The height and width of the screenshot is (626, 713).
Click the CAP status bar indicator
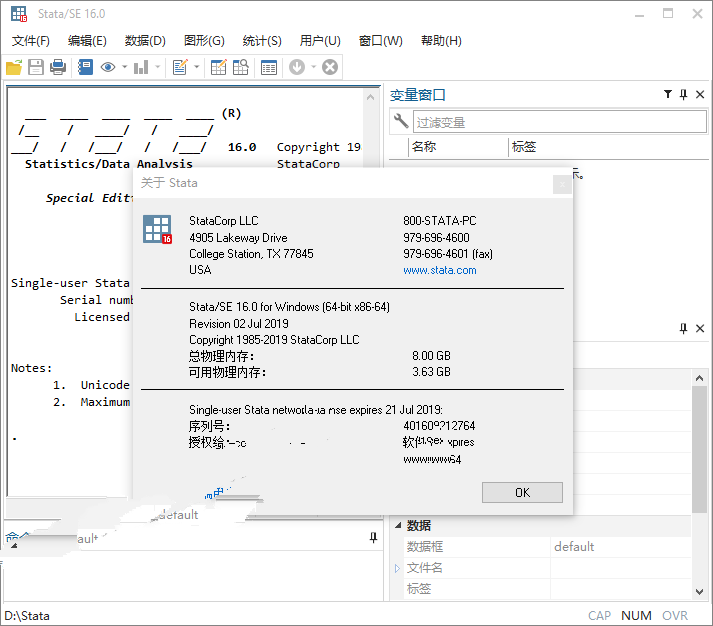[599, 616]
